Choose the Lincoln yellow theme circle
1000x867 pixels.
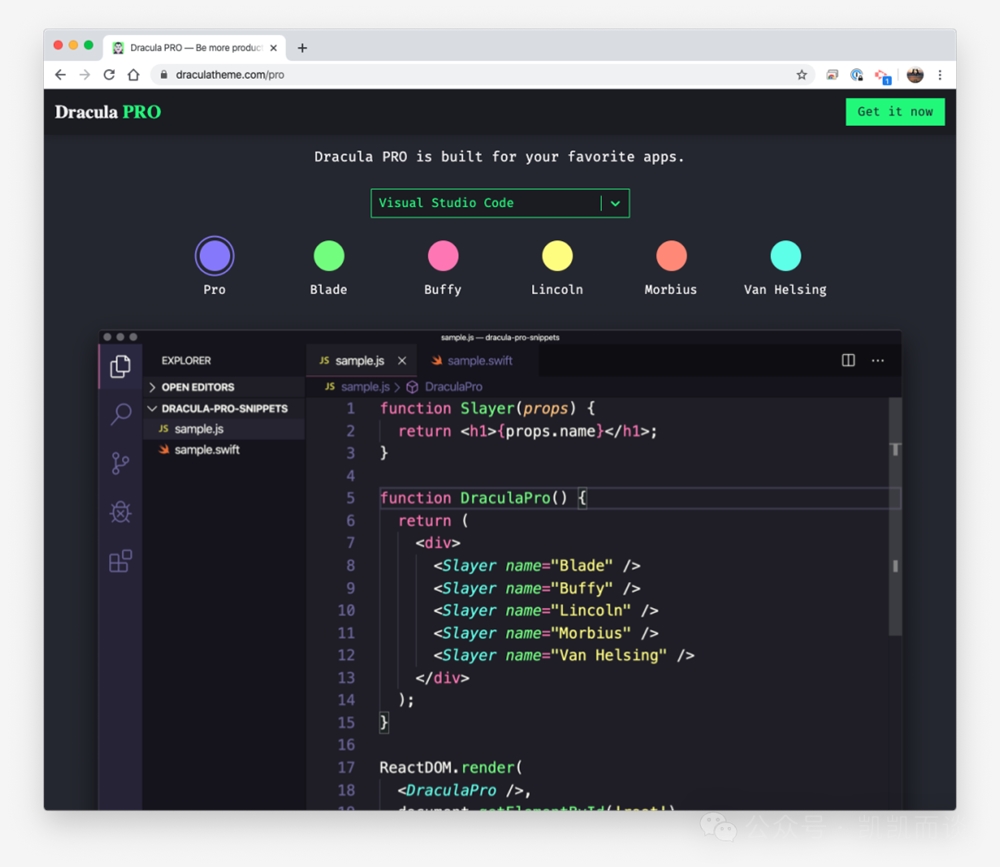pyautogui.click(x=557, y=256)
